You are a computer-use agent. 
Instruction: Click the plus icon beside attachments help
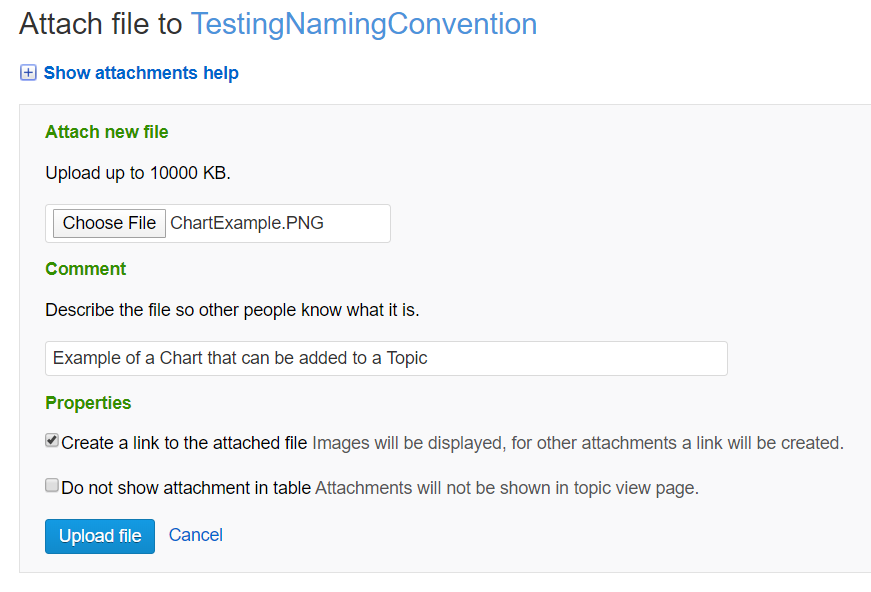[28, 73]
